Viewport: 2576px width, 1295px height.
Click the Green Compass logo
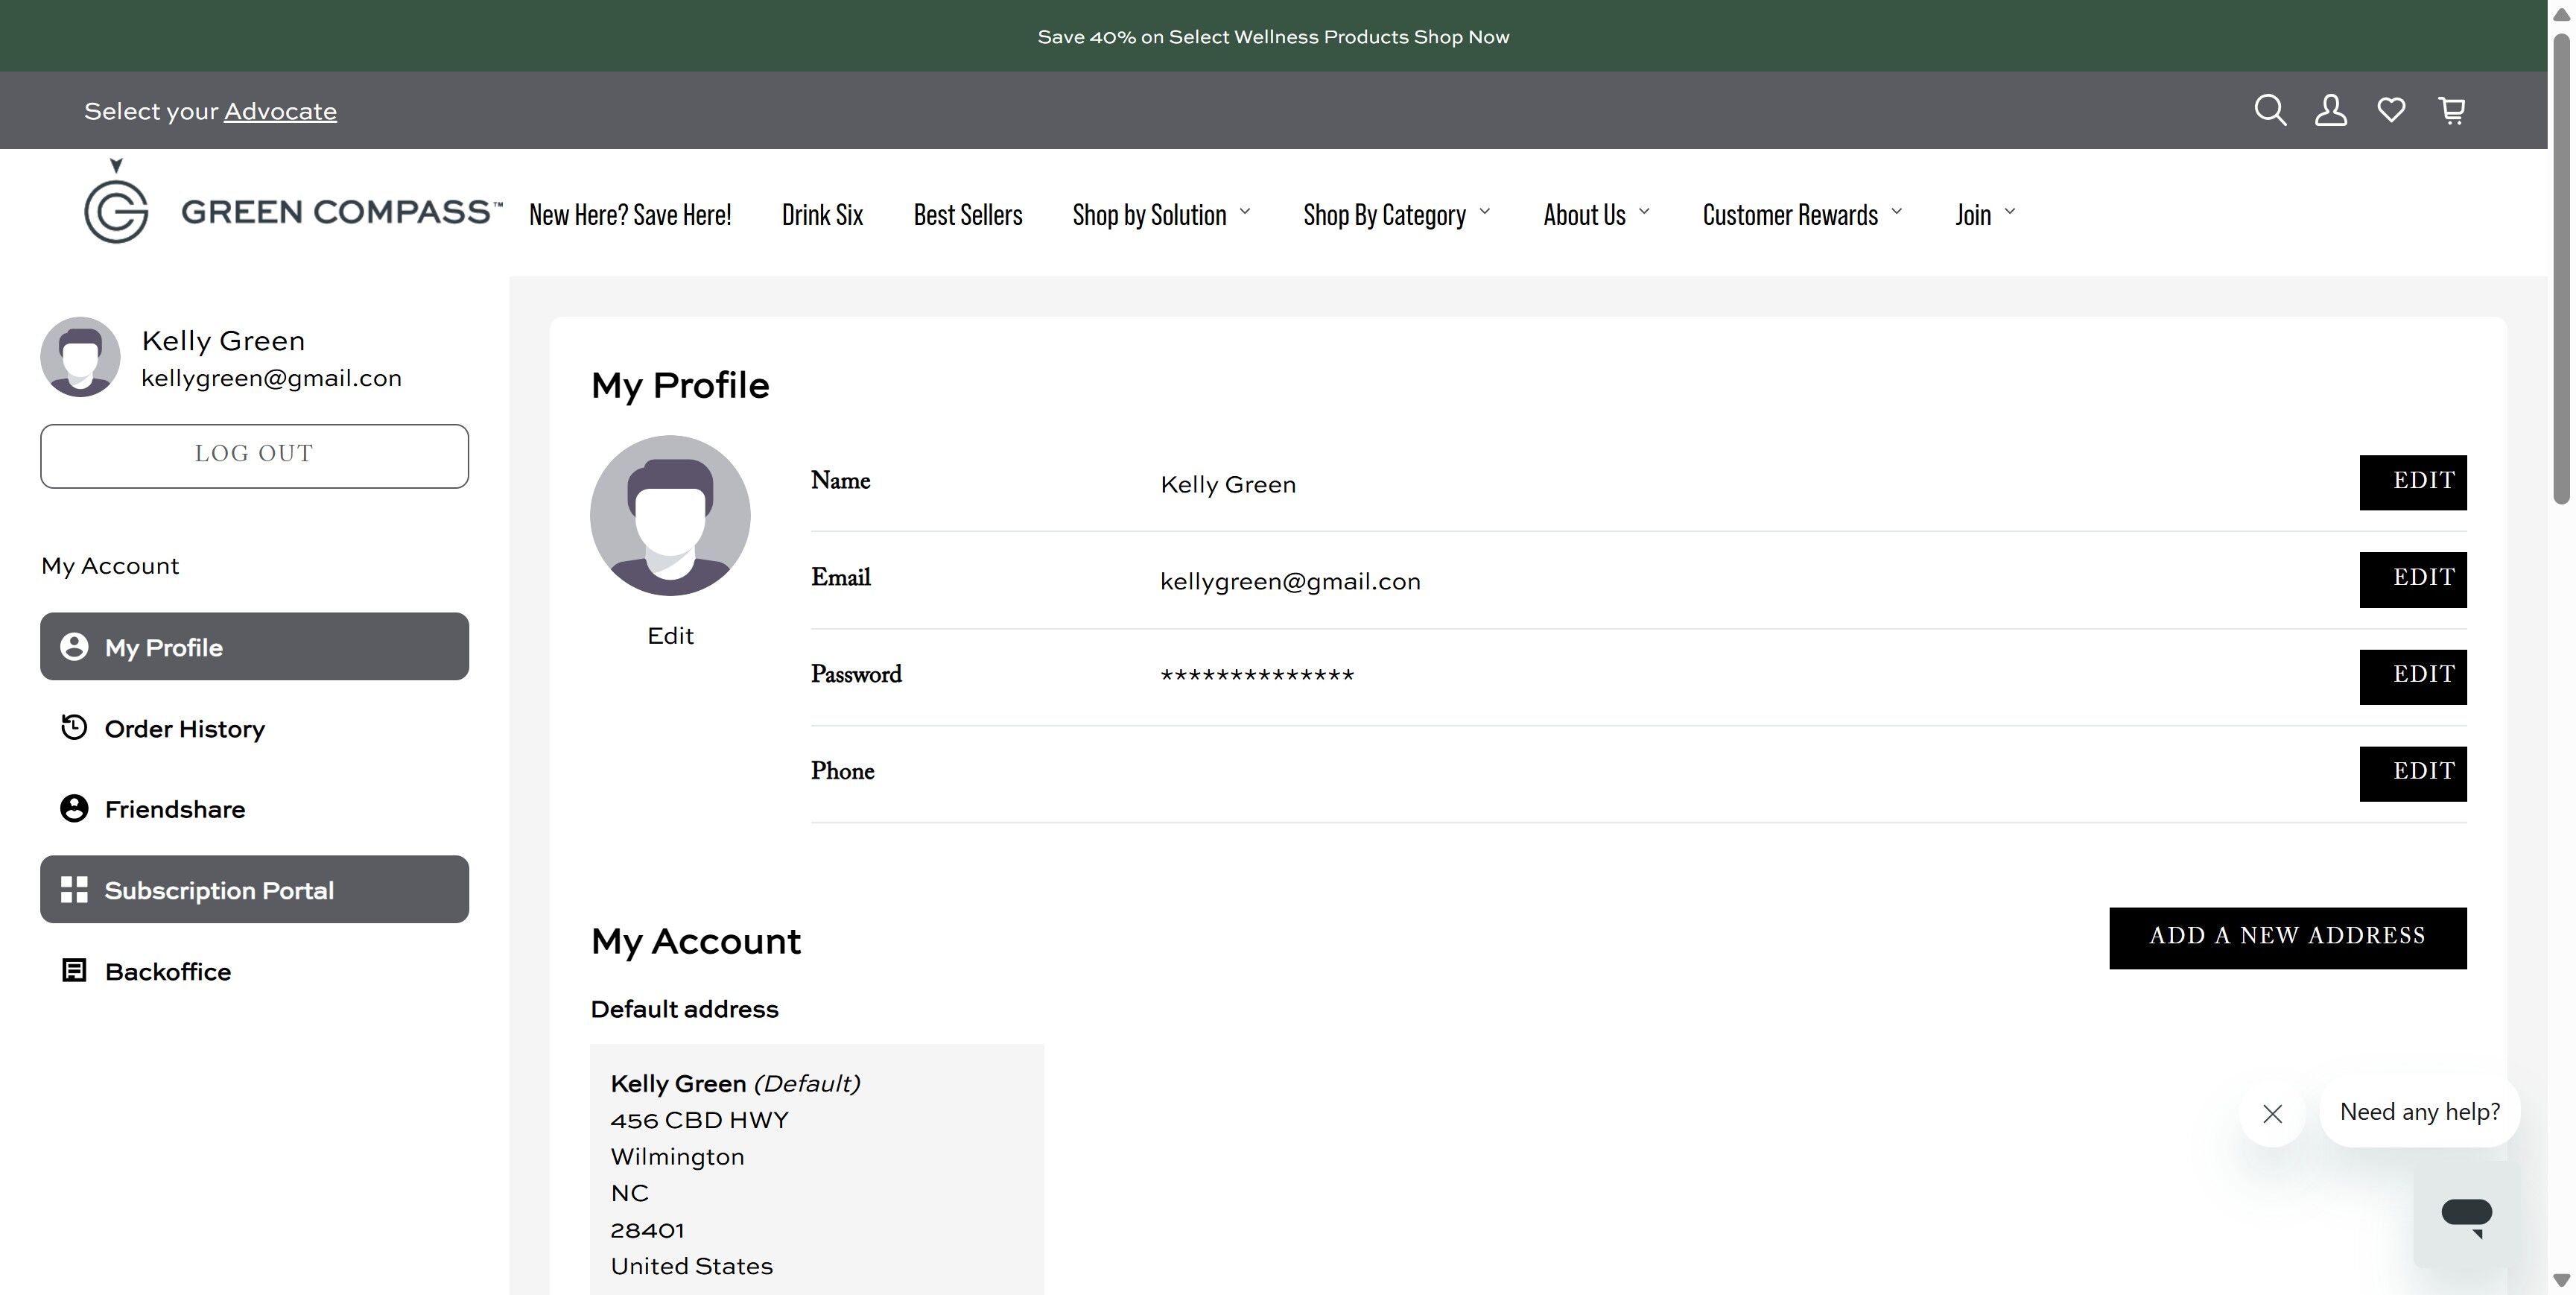tap(293, 201)
